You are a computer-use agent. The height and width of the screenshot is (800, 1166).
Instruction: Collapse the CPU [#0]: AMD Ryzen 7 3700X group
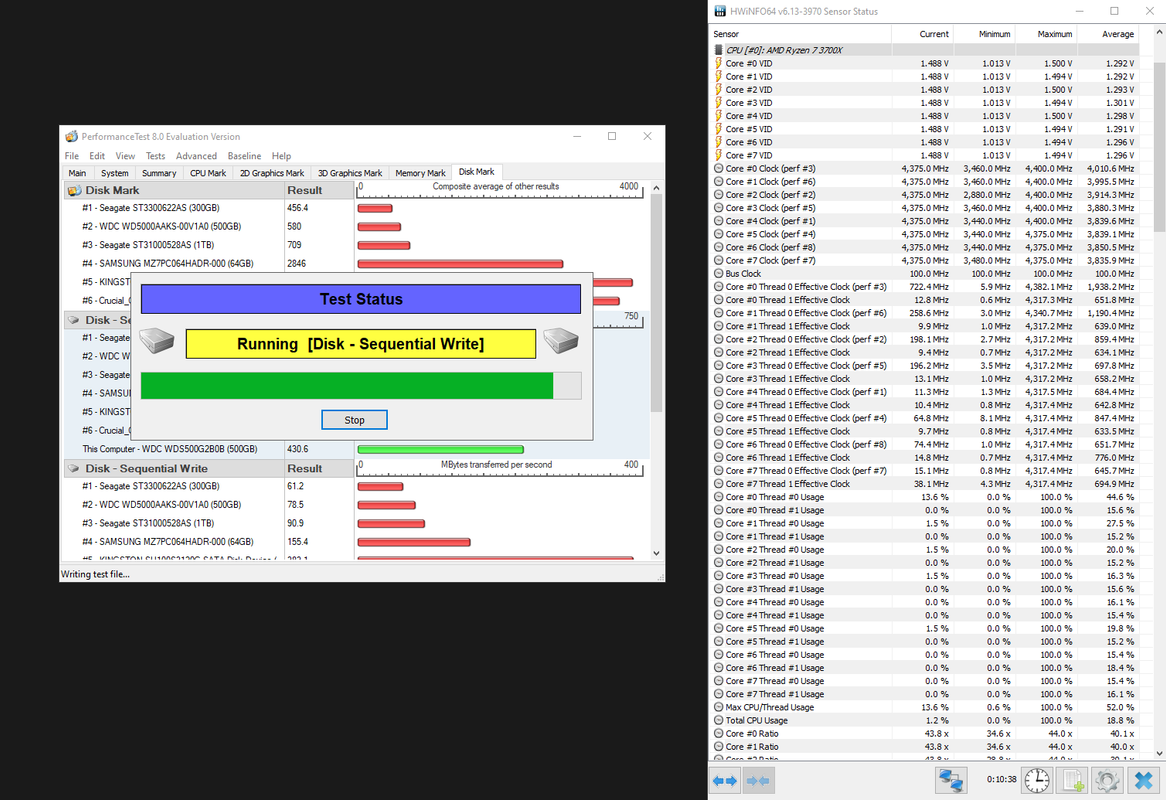coord(785,50)
